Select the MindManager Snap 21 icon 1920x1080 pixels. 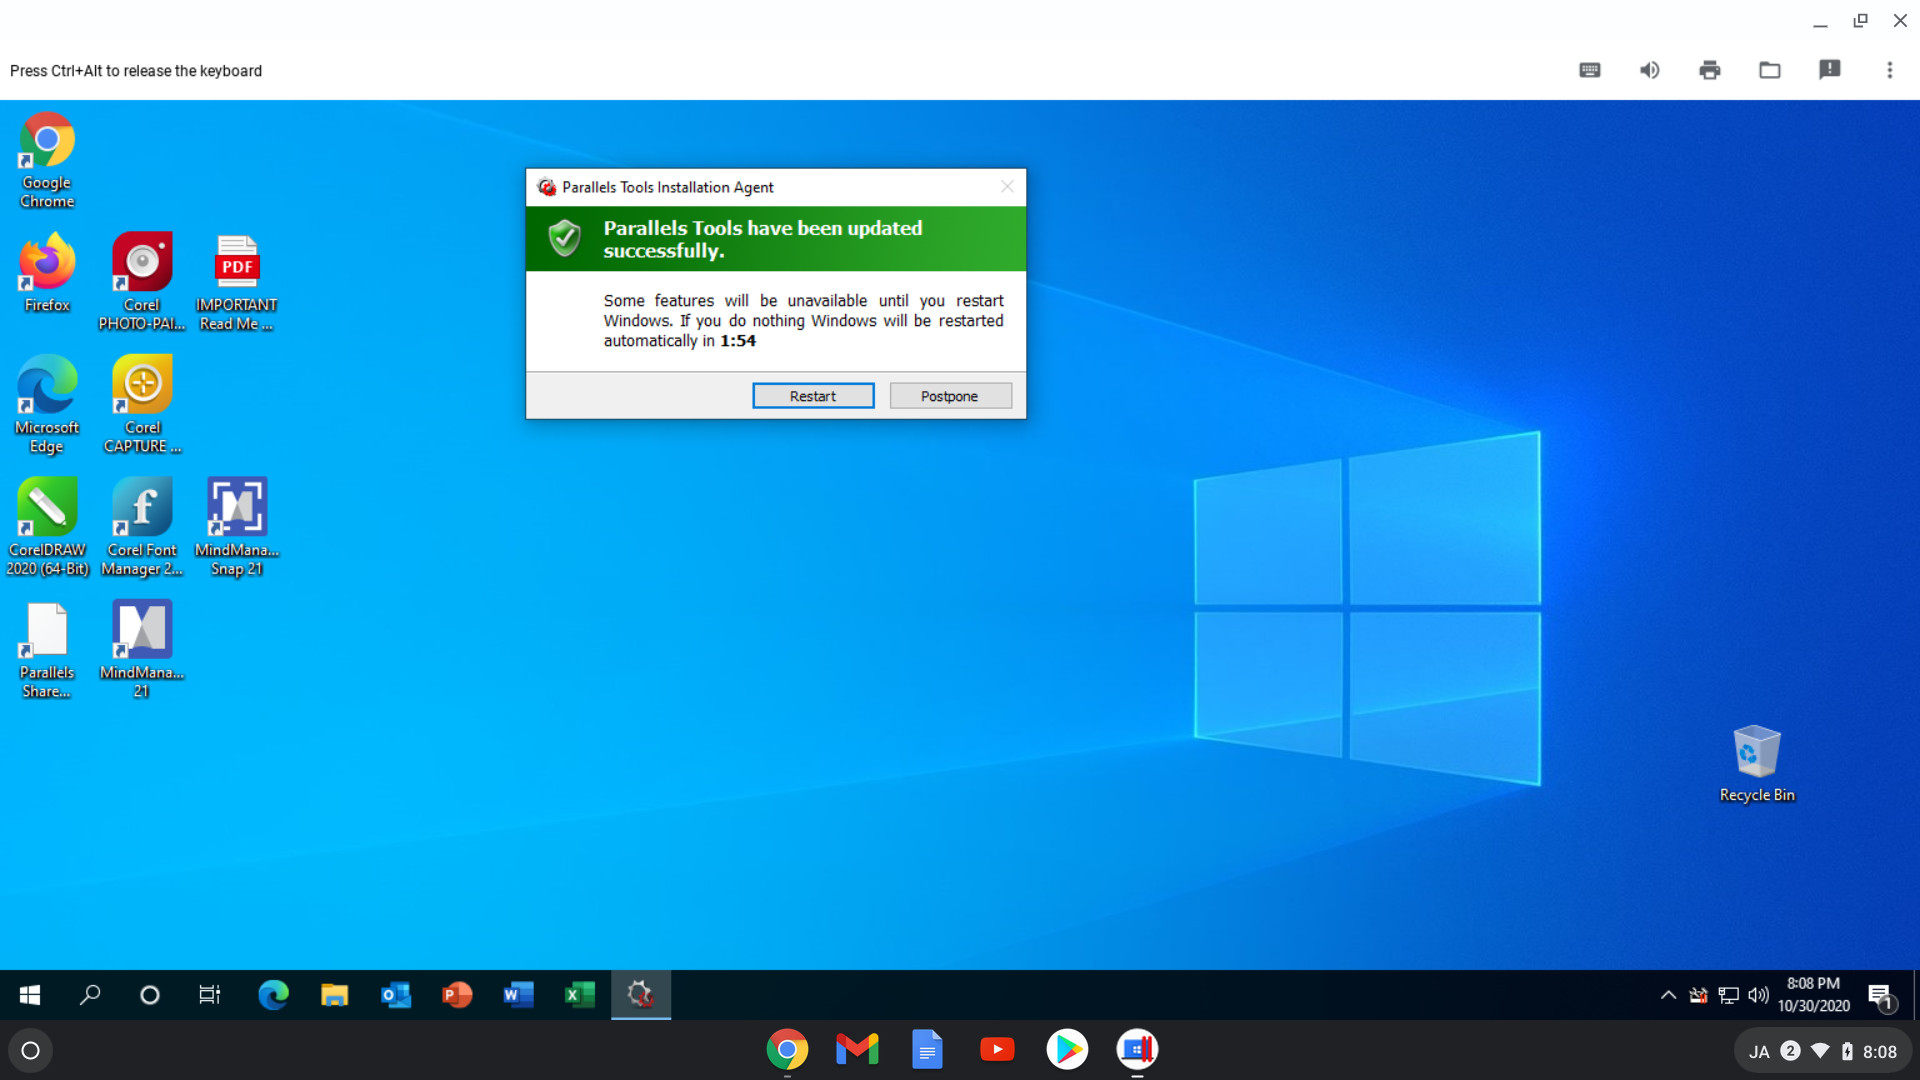pos(237,527)
